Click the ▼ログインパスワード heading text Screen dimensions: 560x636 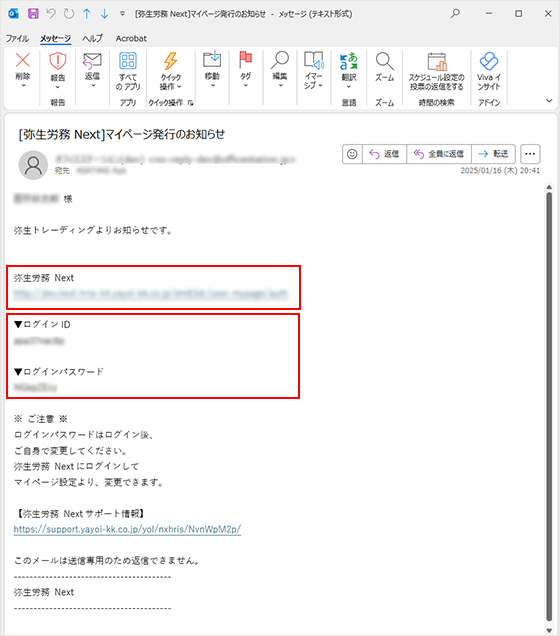tap(59, 372)
